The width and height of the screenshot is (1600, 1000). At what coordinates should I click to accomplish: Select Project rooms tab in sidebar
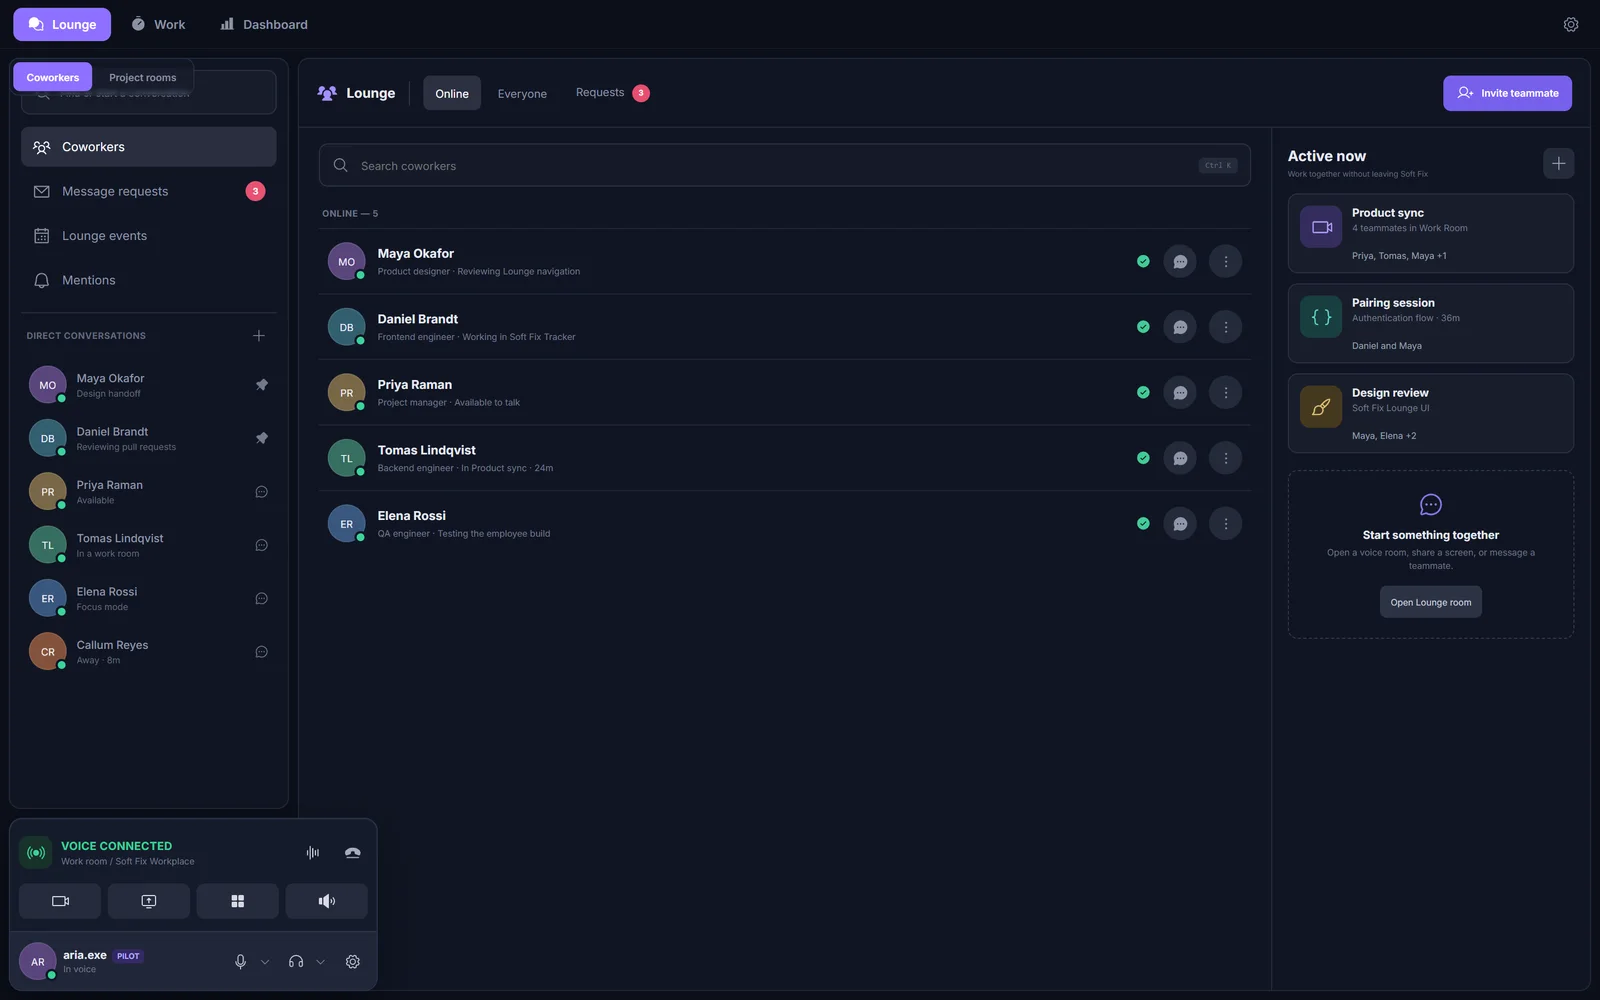click(x=143, y=77)
